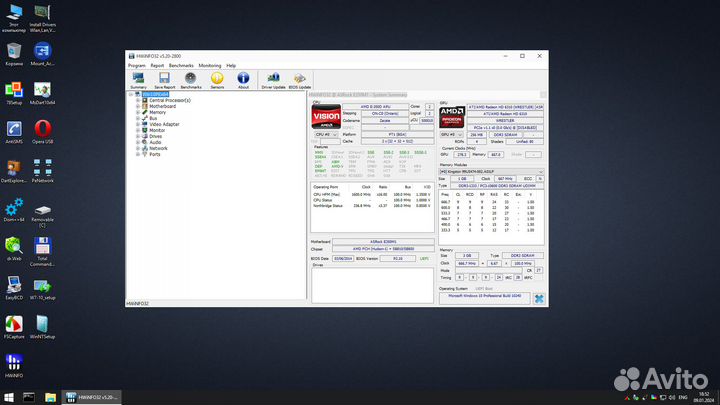Open the FSCapture desktop icon
Screen dimensions: 720x405
pos(14,327)
